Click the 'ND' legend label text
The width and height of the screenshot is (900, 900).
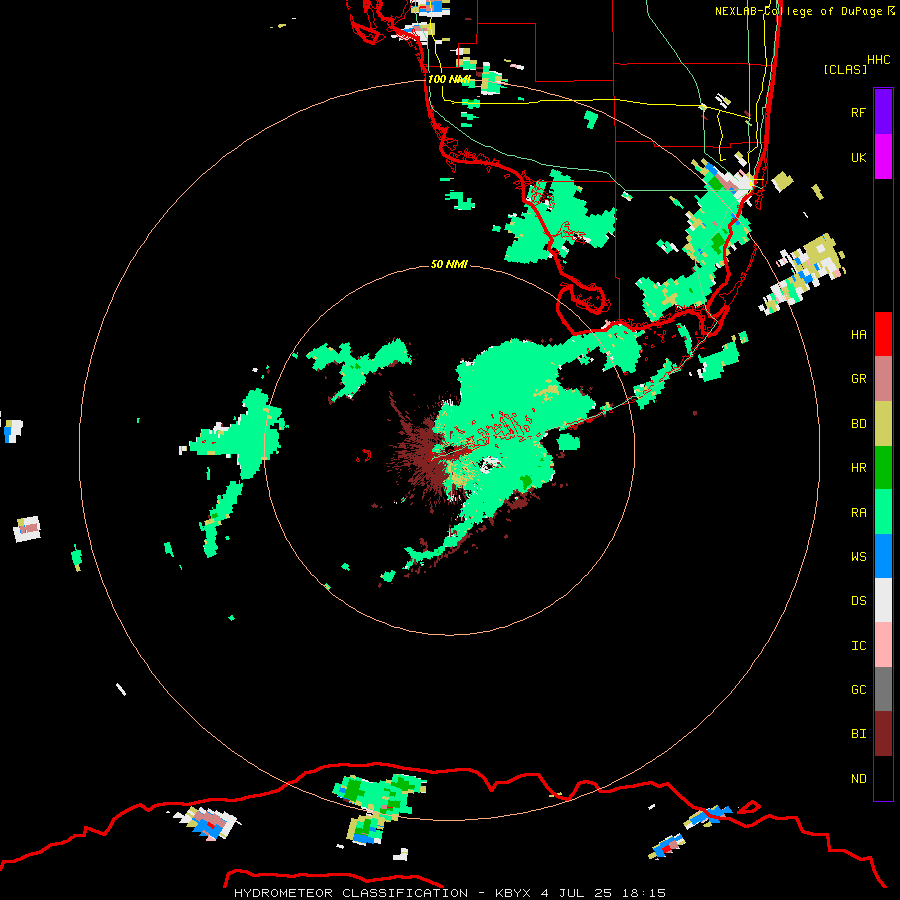tap(858, 779)
